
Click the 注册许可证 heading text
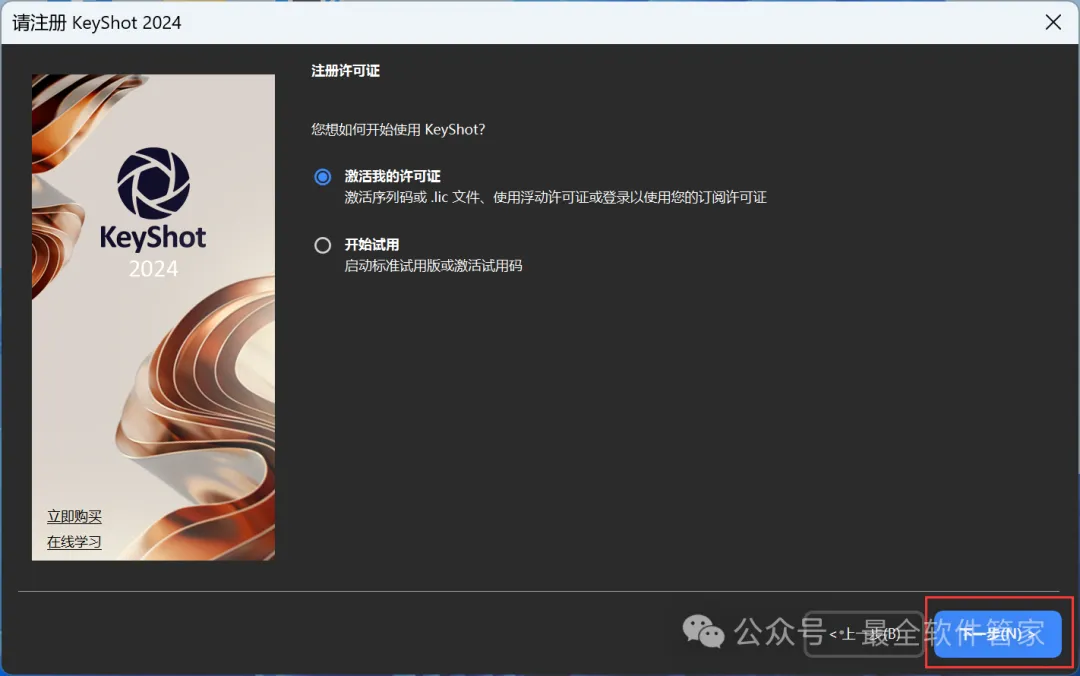[345, 71]
